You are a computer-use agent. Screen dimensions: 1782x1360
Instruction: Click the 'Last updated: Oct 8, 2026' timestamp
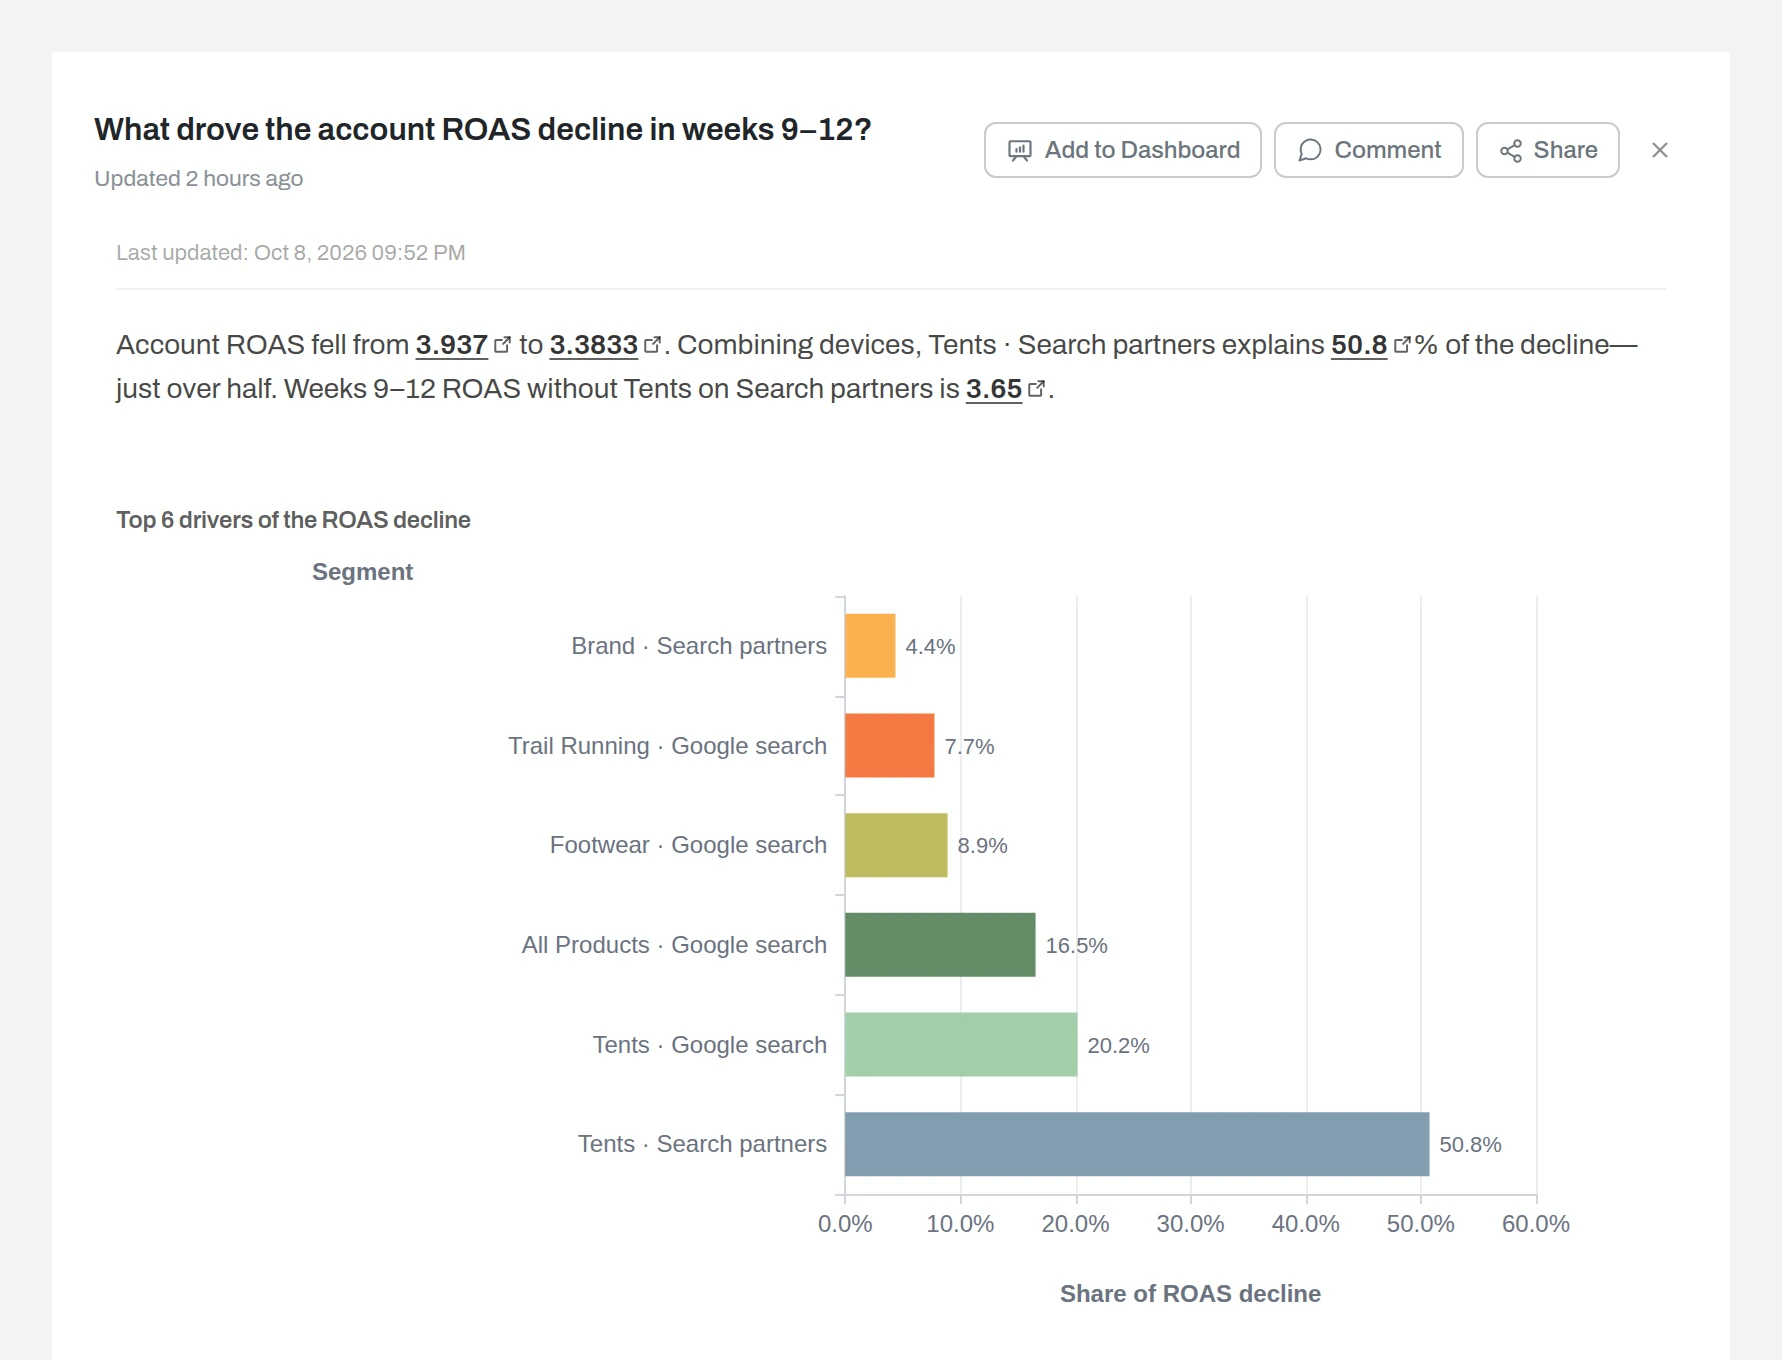click(290, 253)
